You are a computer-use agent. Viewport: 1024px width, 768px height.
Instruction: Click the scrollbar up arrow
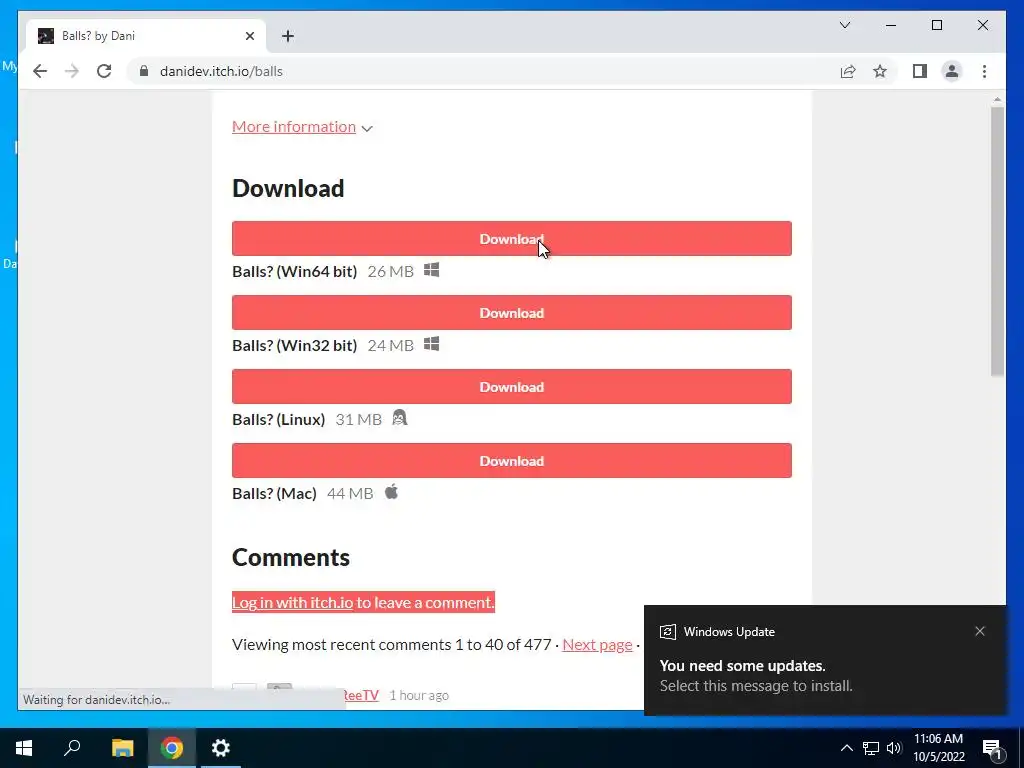pyautogui.click(x=997, y=100)
